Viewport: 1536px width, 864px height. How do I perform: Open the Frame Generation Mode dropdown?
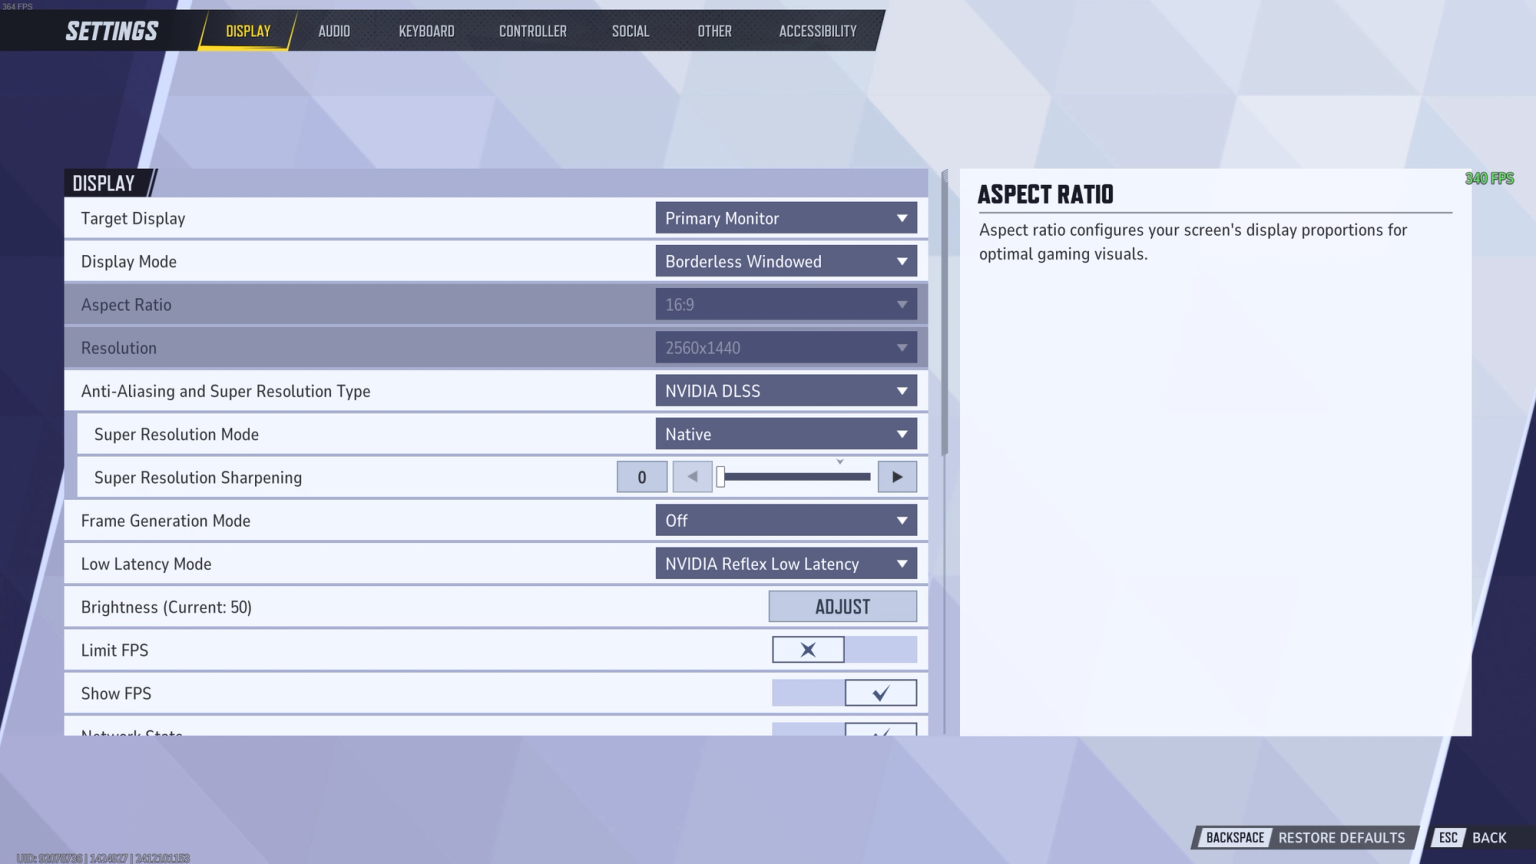pos(786,520)
